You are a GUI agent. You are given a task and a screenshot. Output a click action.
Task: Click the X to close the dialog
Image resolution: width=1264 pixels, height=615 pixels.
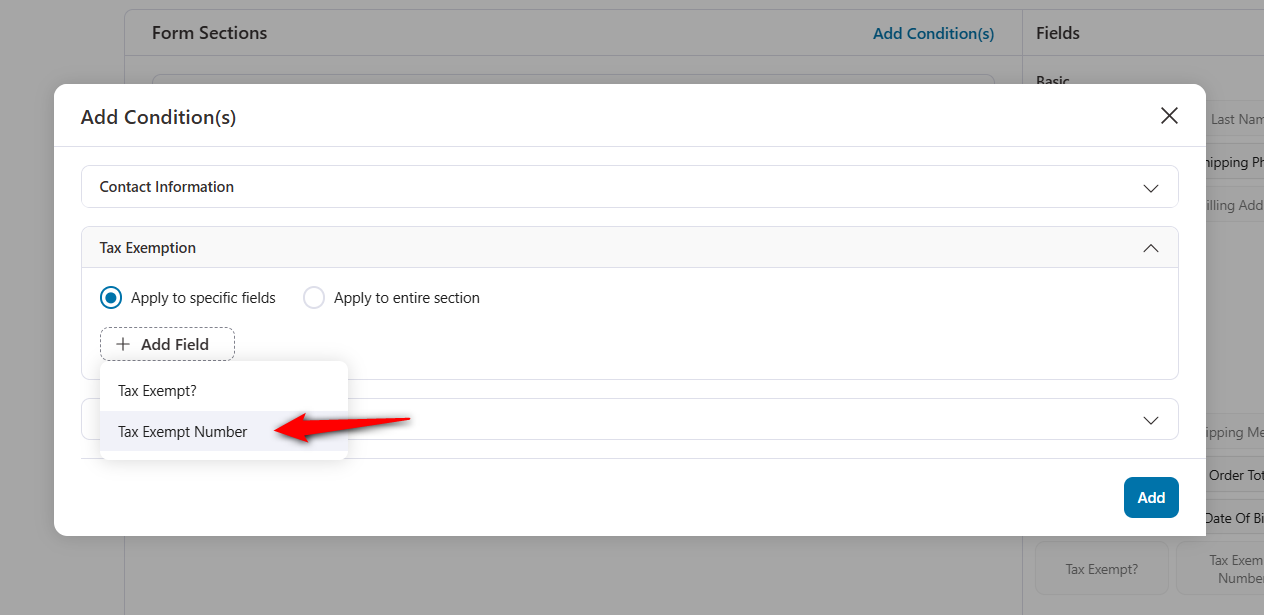click(1168, 115)
